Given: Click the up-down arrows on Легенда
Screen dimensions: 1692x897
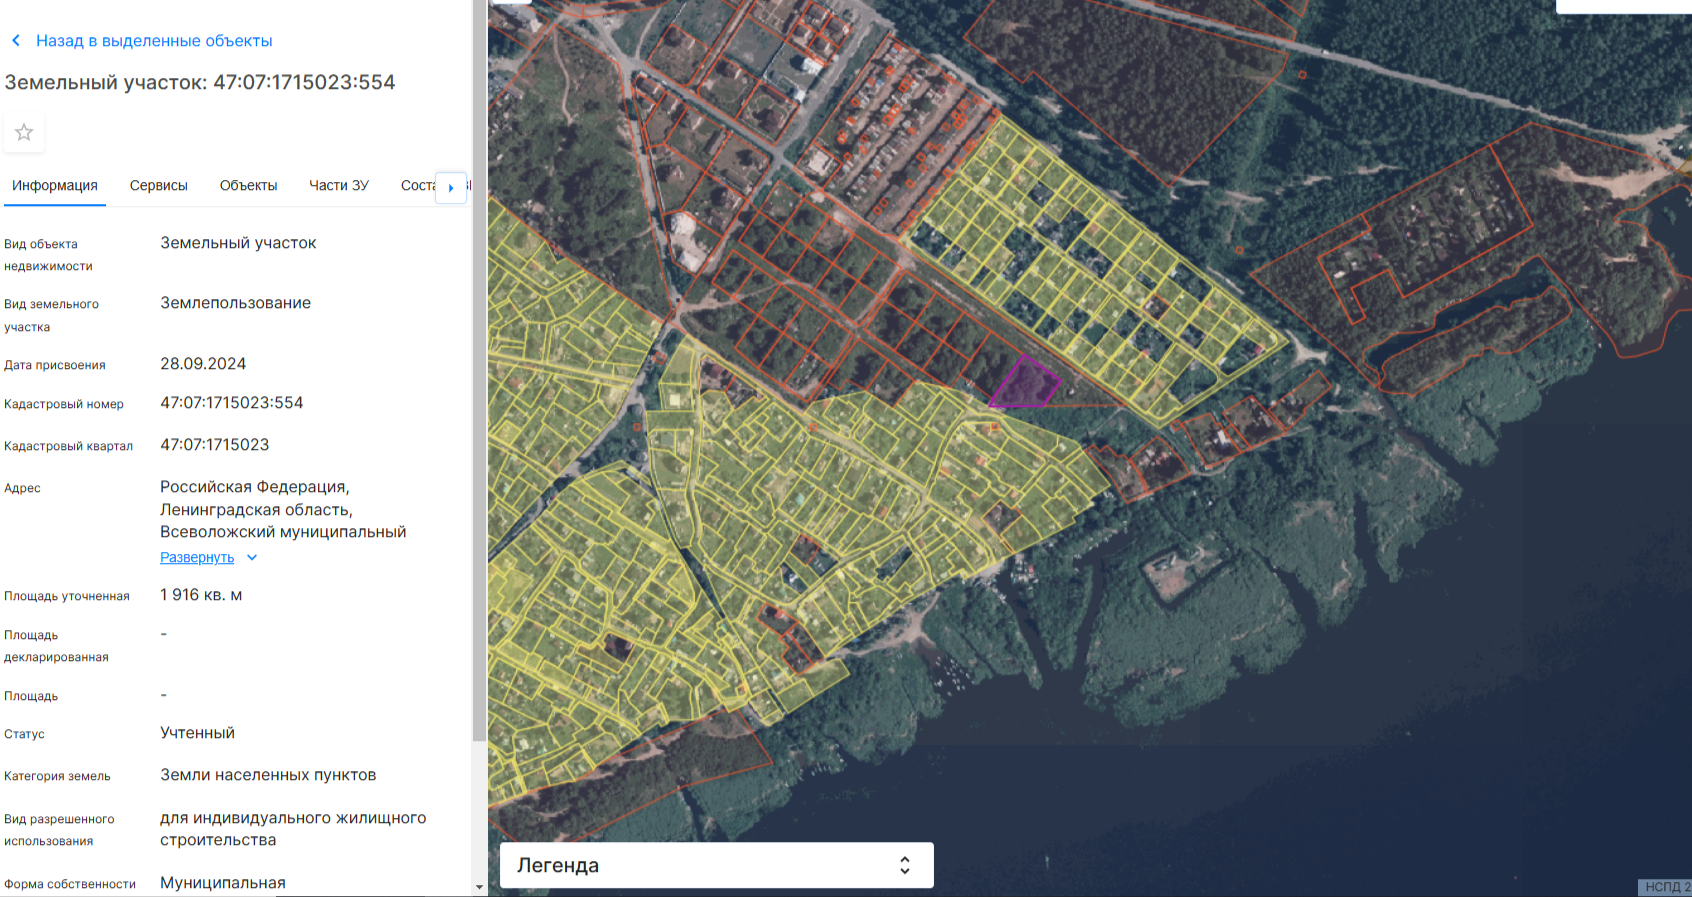Looking at the screenshot, I should coord(905,865).
